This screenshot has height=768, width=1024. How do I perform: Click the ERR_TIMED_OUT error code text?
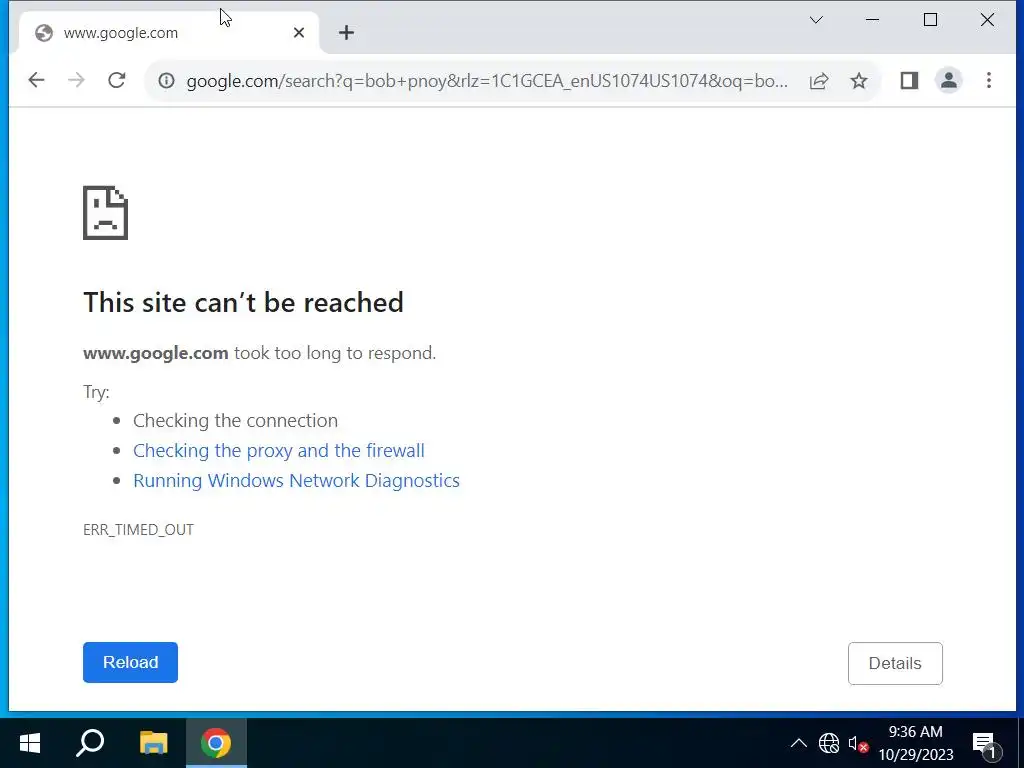[138, 530]
